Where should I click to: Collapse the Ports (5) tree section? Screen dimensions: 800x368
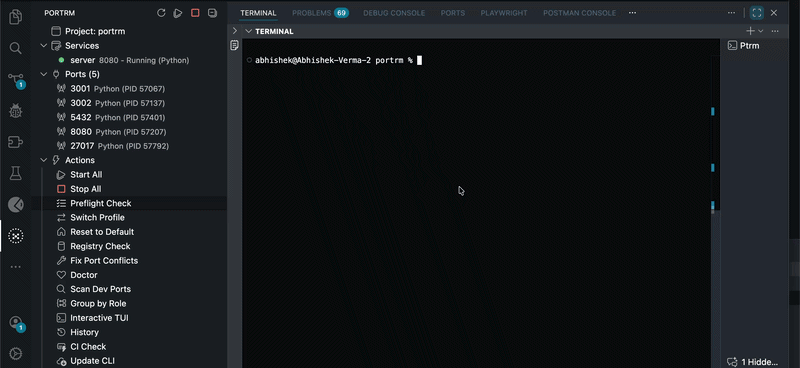44,74
